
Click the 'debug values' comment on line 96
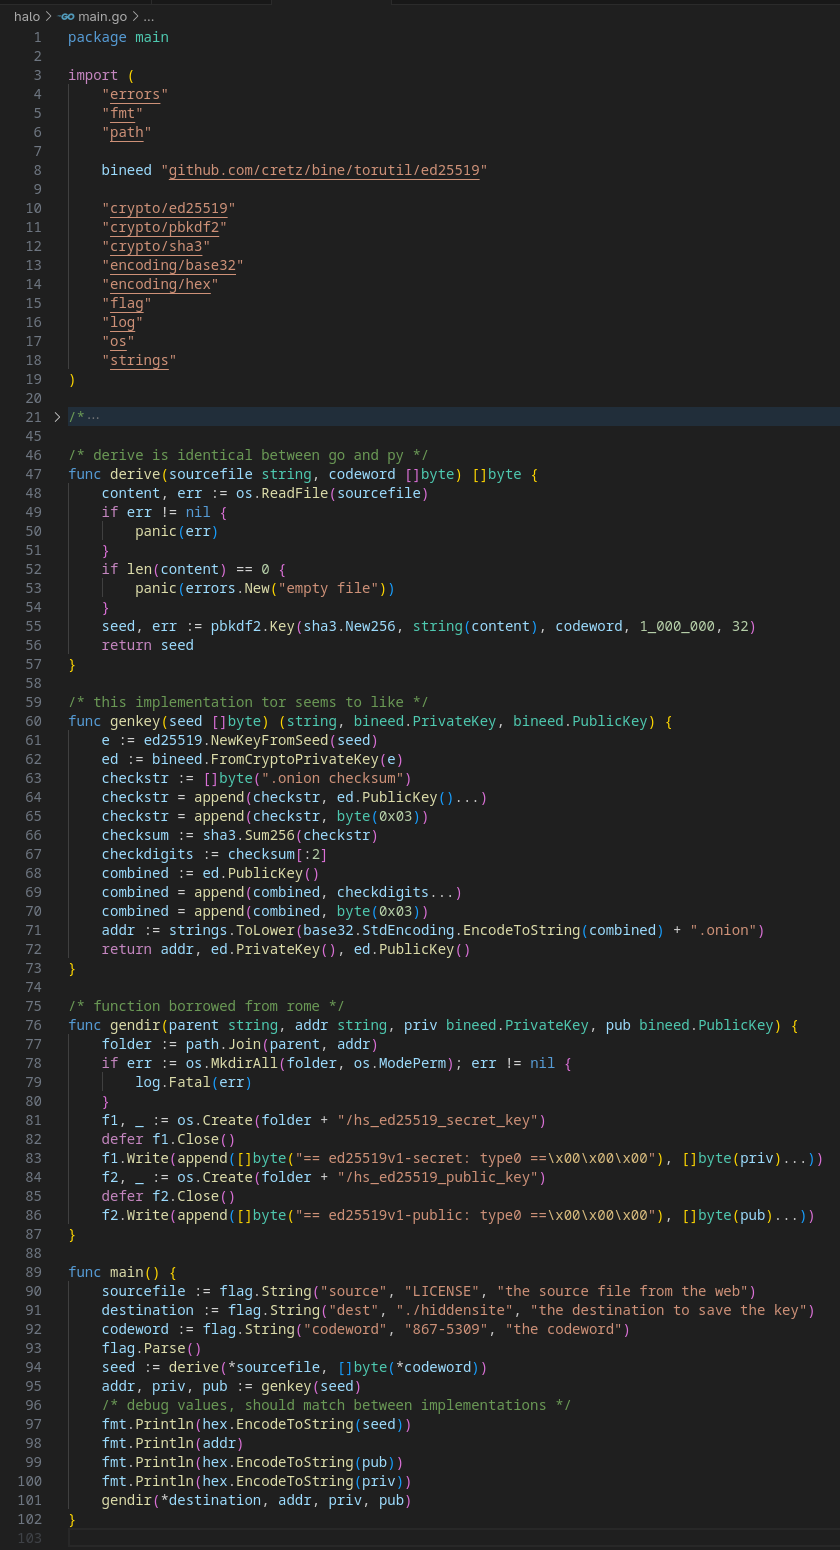337,1405
